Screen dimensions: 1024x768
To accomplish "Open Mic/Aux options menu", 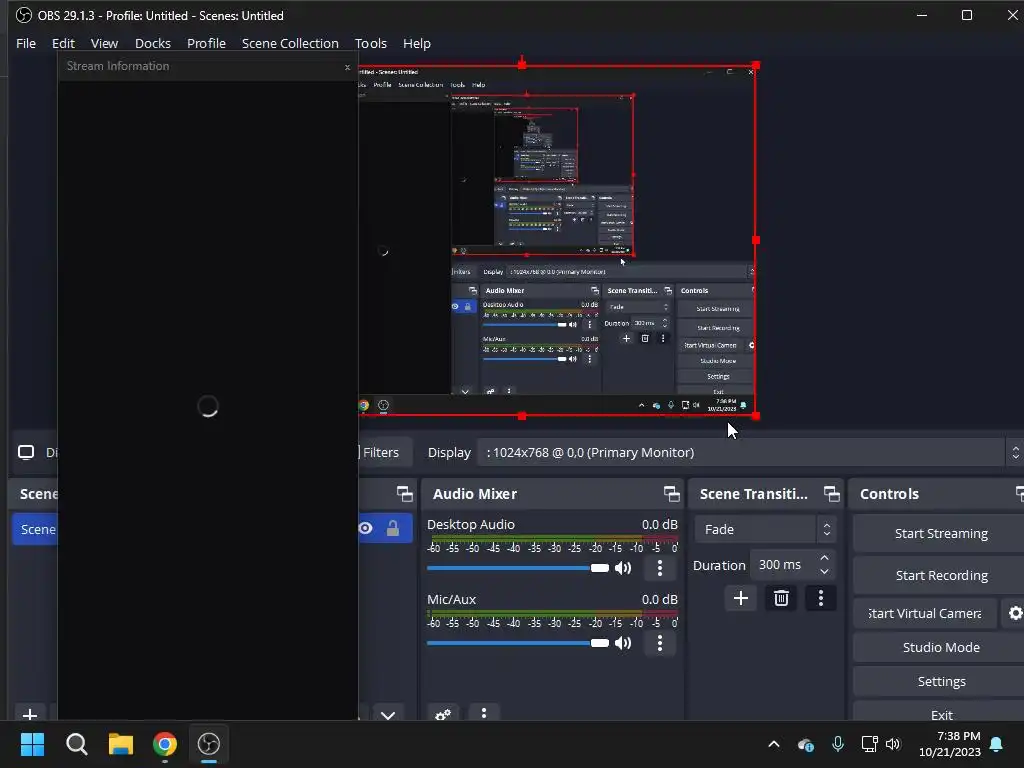I will pyautogui.click(x=660, y=643).
